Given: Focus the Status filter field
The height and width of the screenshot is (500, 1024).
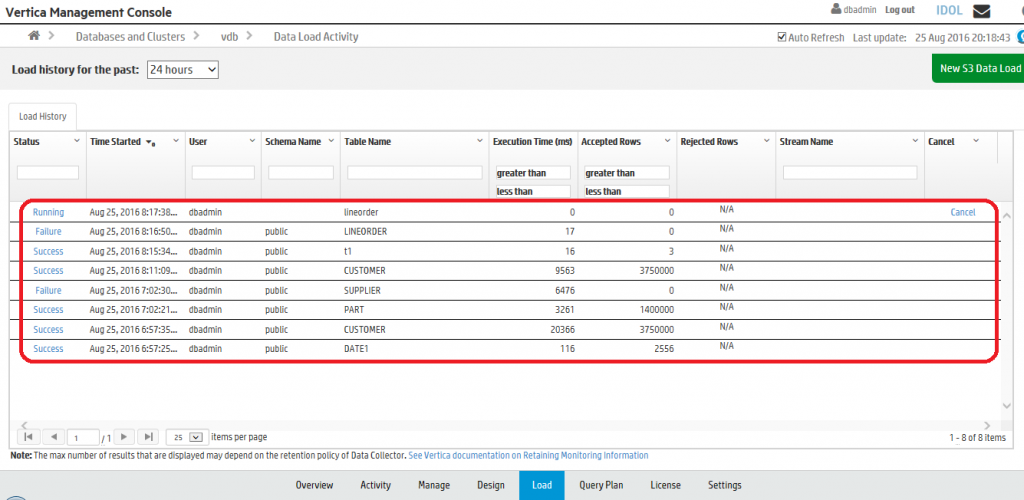Looking at the screenshot, I should [48, 173].
